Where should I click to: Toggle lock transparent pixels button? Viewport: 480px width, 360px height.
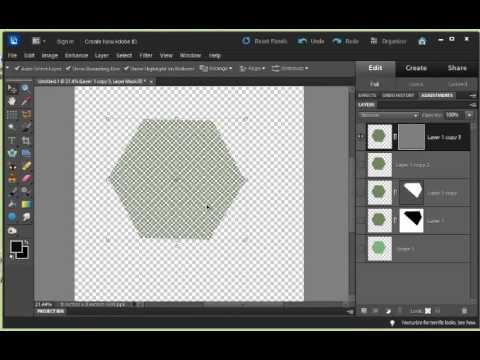pyautogui.click(x=428, y=311)
